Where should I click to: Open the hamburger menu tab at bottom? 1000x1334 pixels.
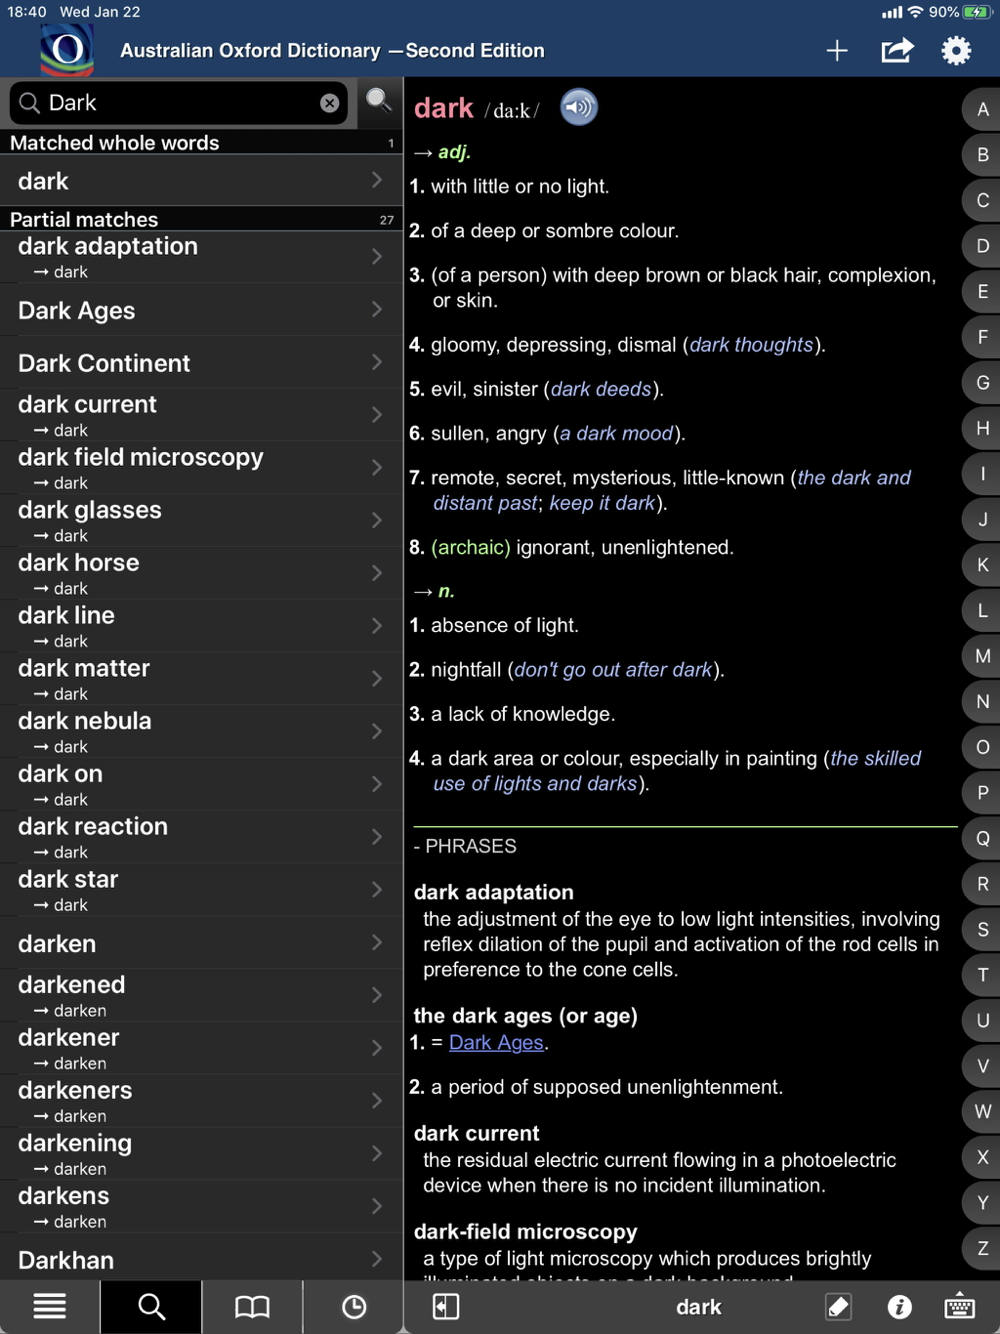point(50,1306)
